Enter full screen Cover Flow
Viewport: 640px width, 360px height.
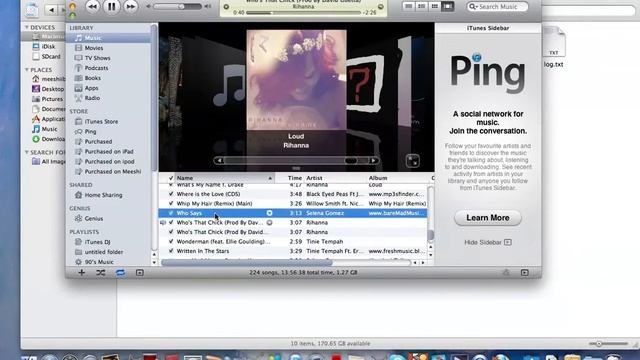[x=413, y=161]
